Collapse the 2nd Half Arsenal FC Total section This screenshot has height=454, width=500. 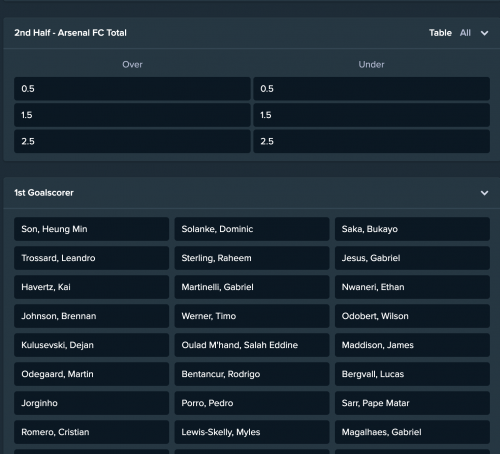pyautogui.click(x=484, y=33)
